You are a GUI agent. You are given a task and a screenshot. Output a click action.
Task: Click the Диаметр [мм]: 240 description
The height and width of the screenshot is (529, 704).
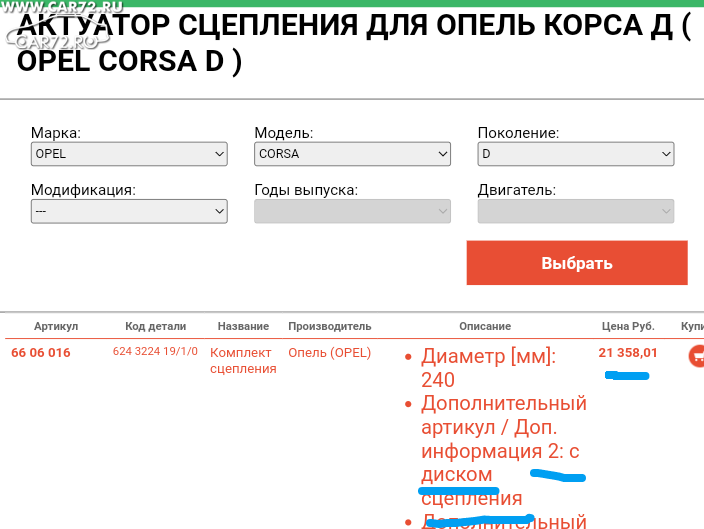coord(488,368)
